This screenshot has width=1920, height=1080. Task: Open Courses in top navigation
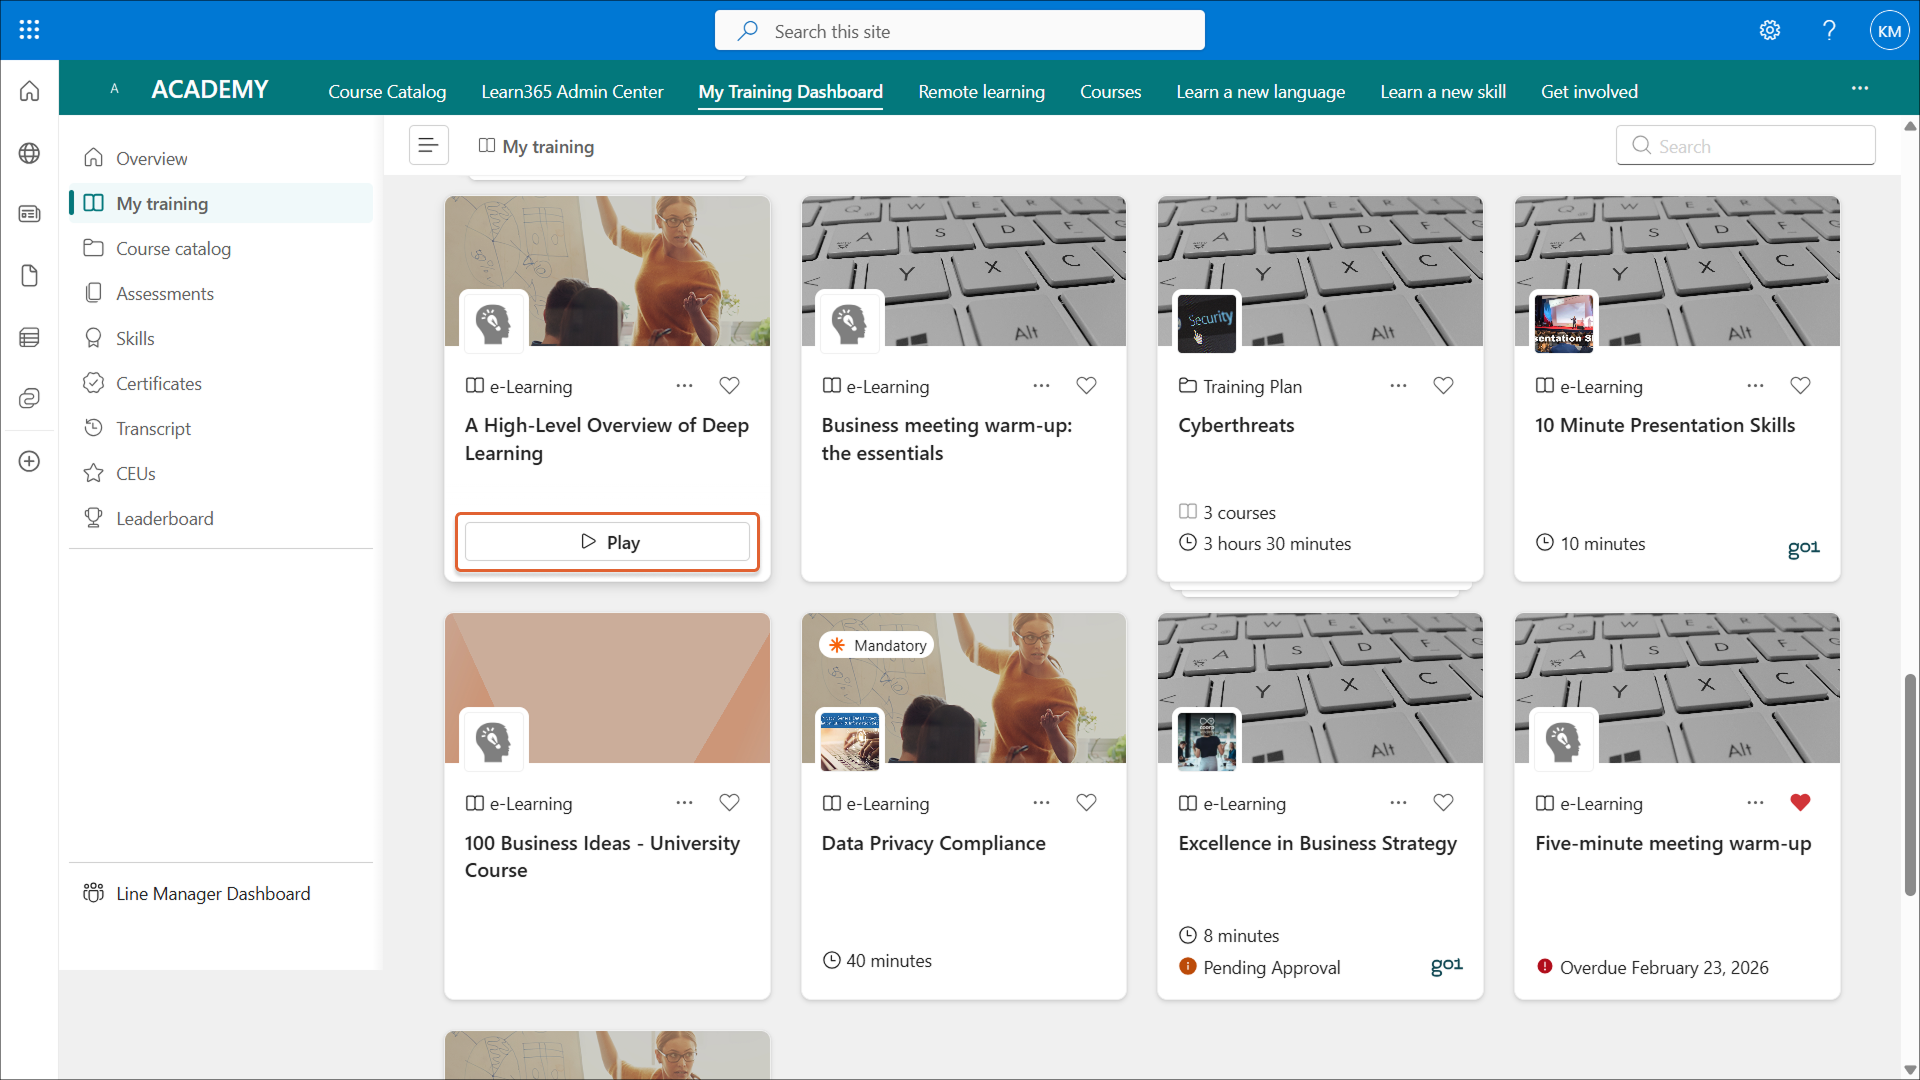(x=1110, y=91)
